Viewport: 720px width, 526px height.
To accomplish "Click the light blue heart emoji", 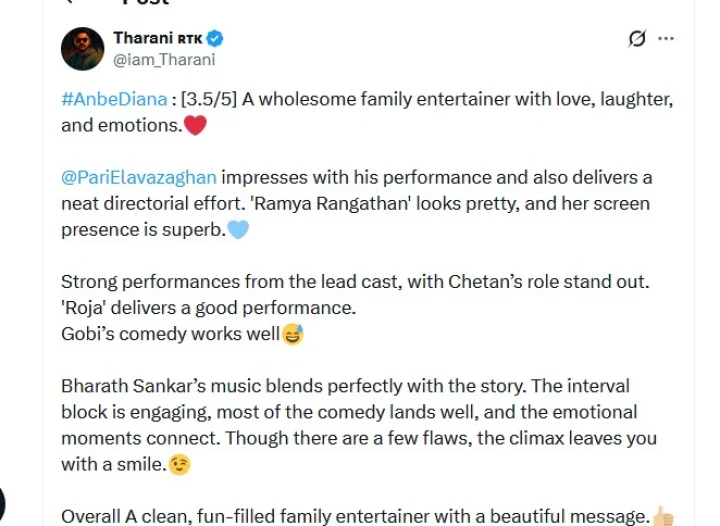I will [x=238, y=229].
